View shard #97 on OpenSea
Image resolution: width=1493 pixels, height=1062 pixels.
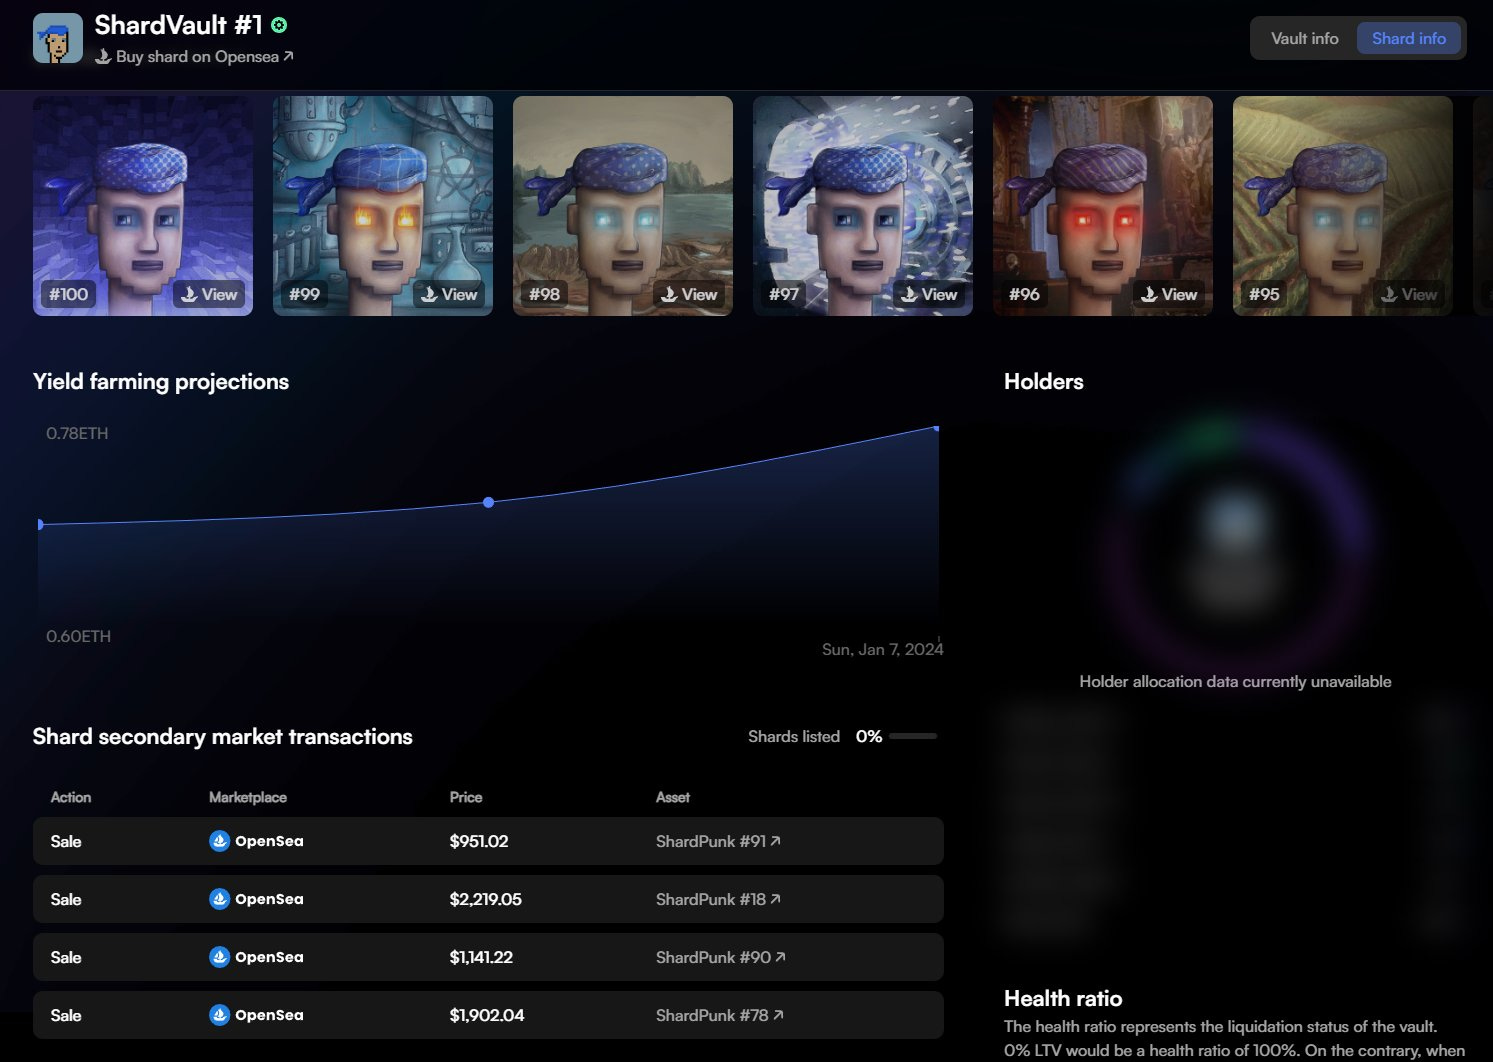coord(929,294)
